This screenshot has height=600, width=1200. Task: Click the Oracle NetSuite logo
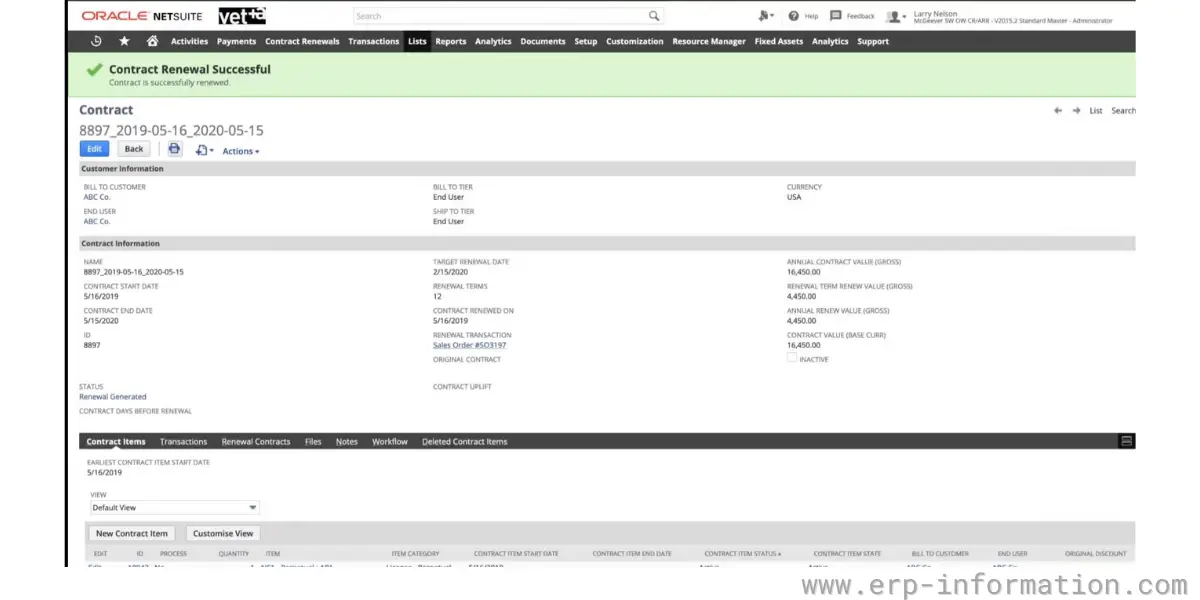coord(144,16)
